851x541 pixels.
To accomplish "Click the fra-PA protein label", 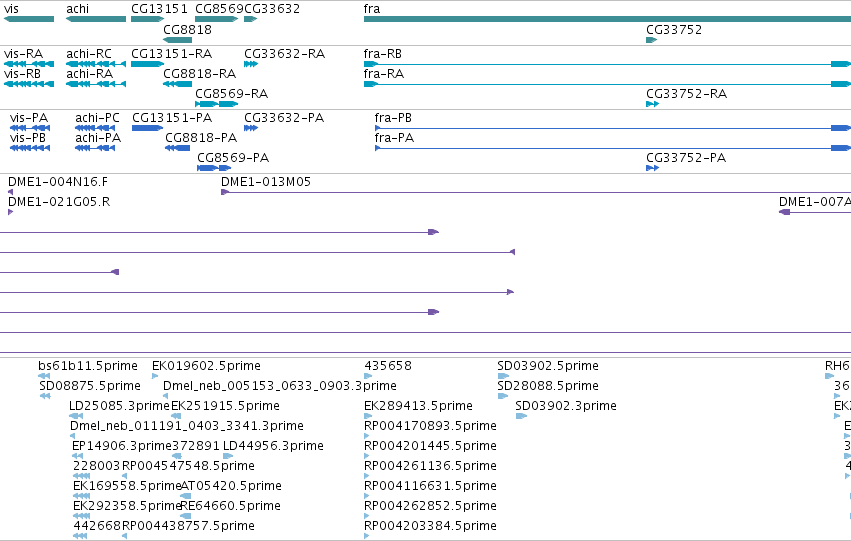I will pos(394,138).
